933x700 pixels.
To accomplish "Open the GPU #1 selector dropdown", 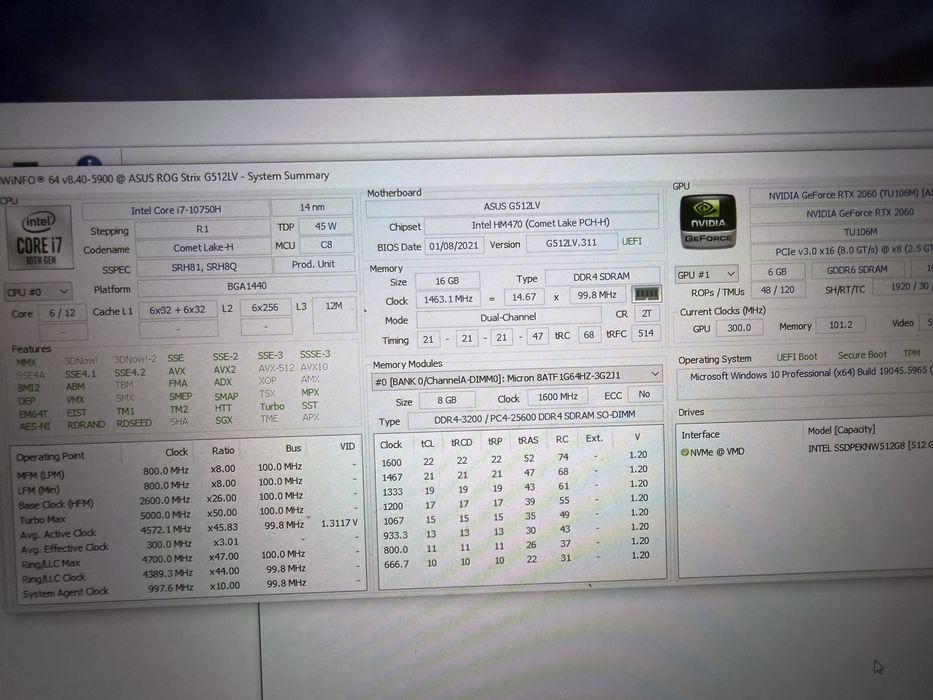I will (x=706, y=274).
